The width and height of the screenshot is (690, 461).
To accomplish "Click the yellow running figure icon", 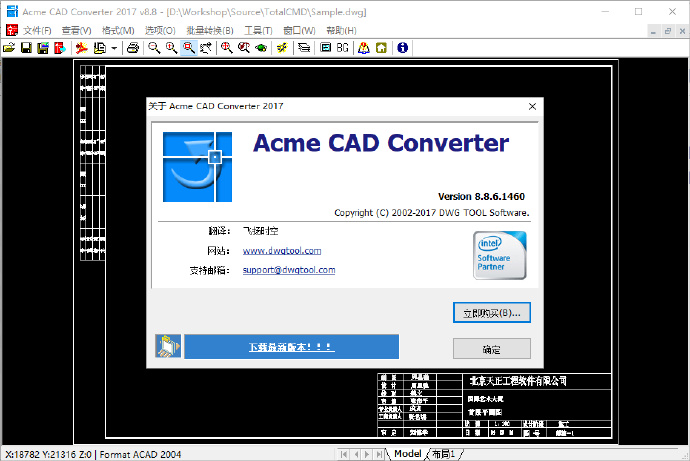I will tap(282, 48).
